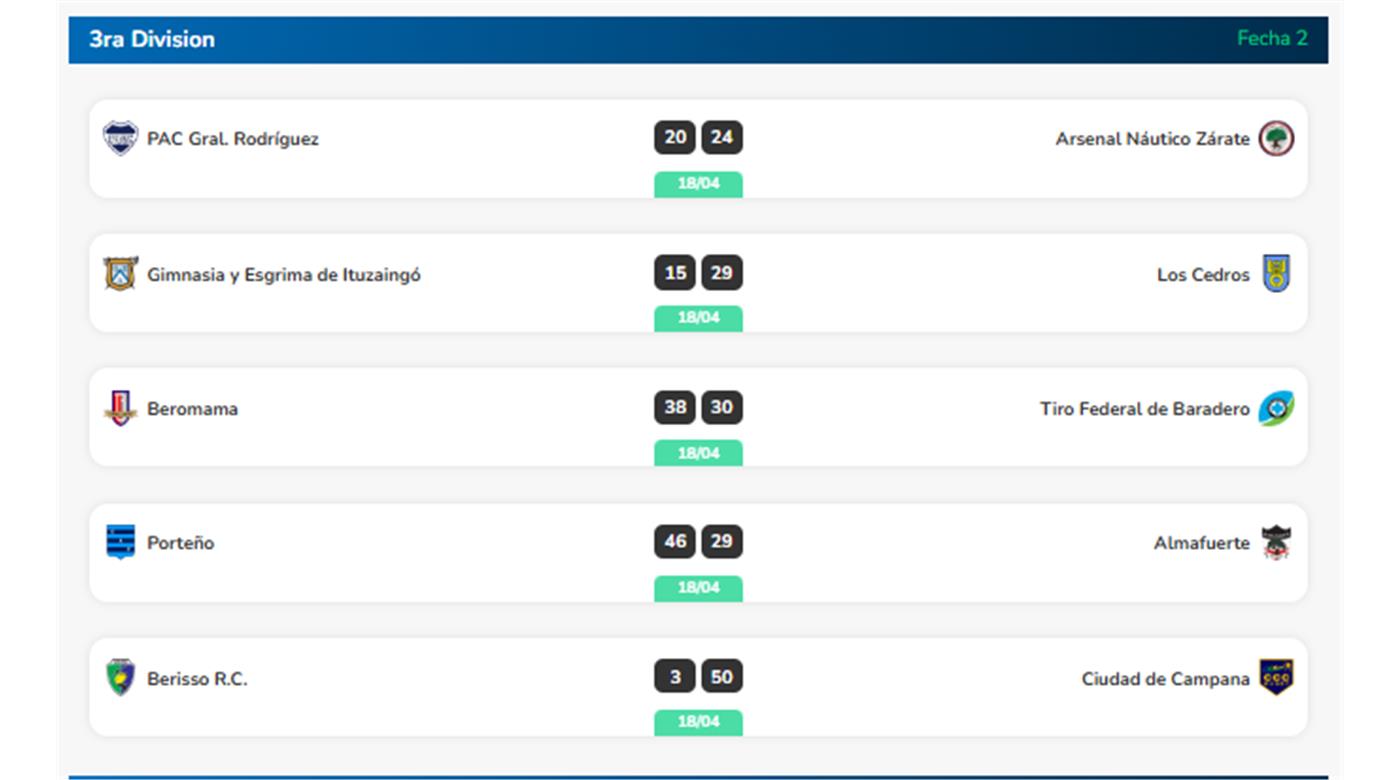The width and height of the screenshot is (1400, 780).
Task: Select the Porteño striped shield icon
Action: point(120,542)
